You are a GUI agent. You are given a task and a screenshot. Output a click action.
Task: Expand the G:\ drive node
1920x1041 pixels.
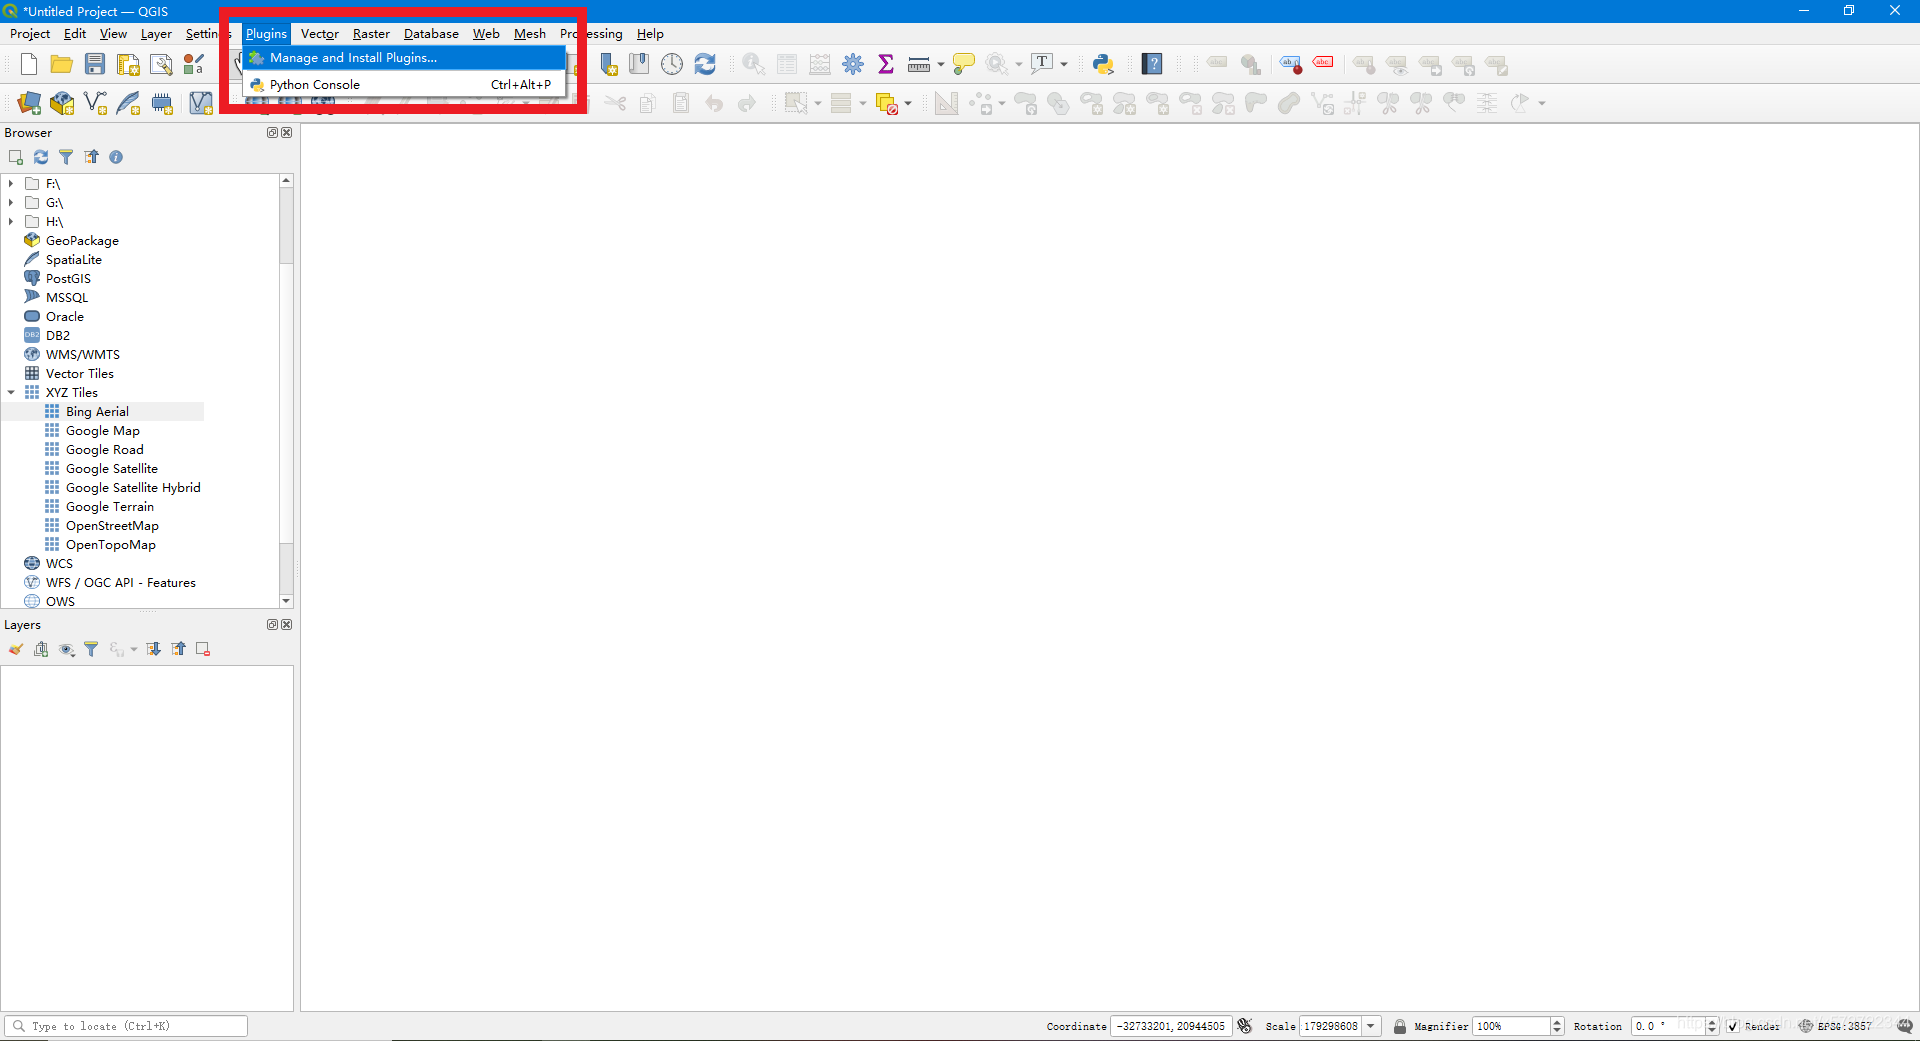click(11, 203)
